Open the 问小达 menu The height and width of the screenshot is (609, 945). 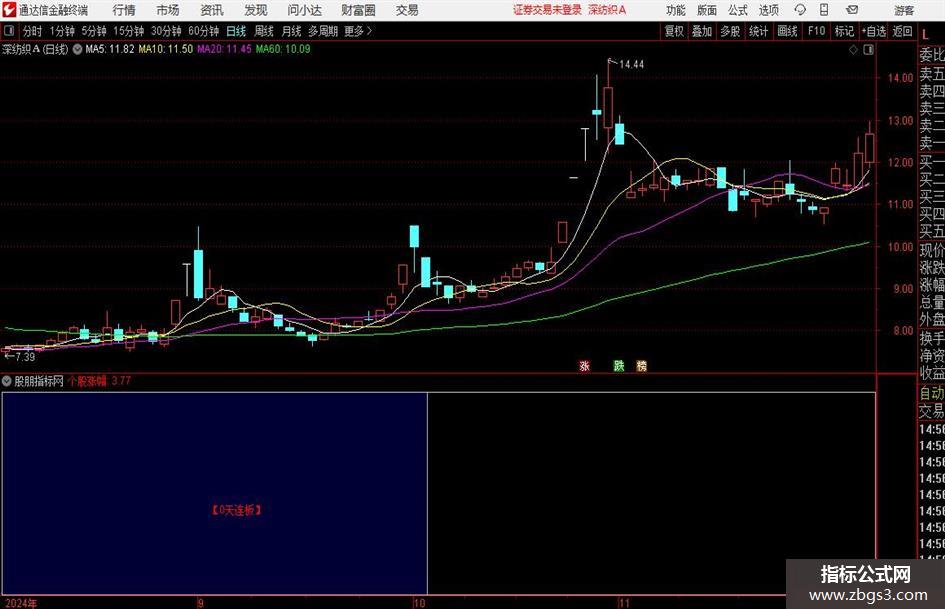click(304, 10)
